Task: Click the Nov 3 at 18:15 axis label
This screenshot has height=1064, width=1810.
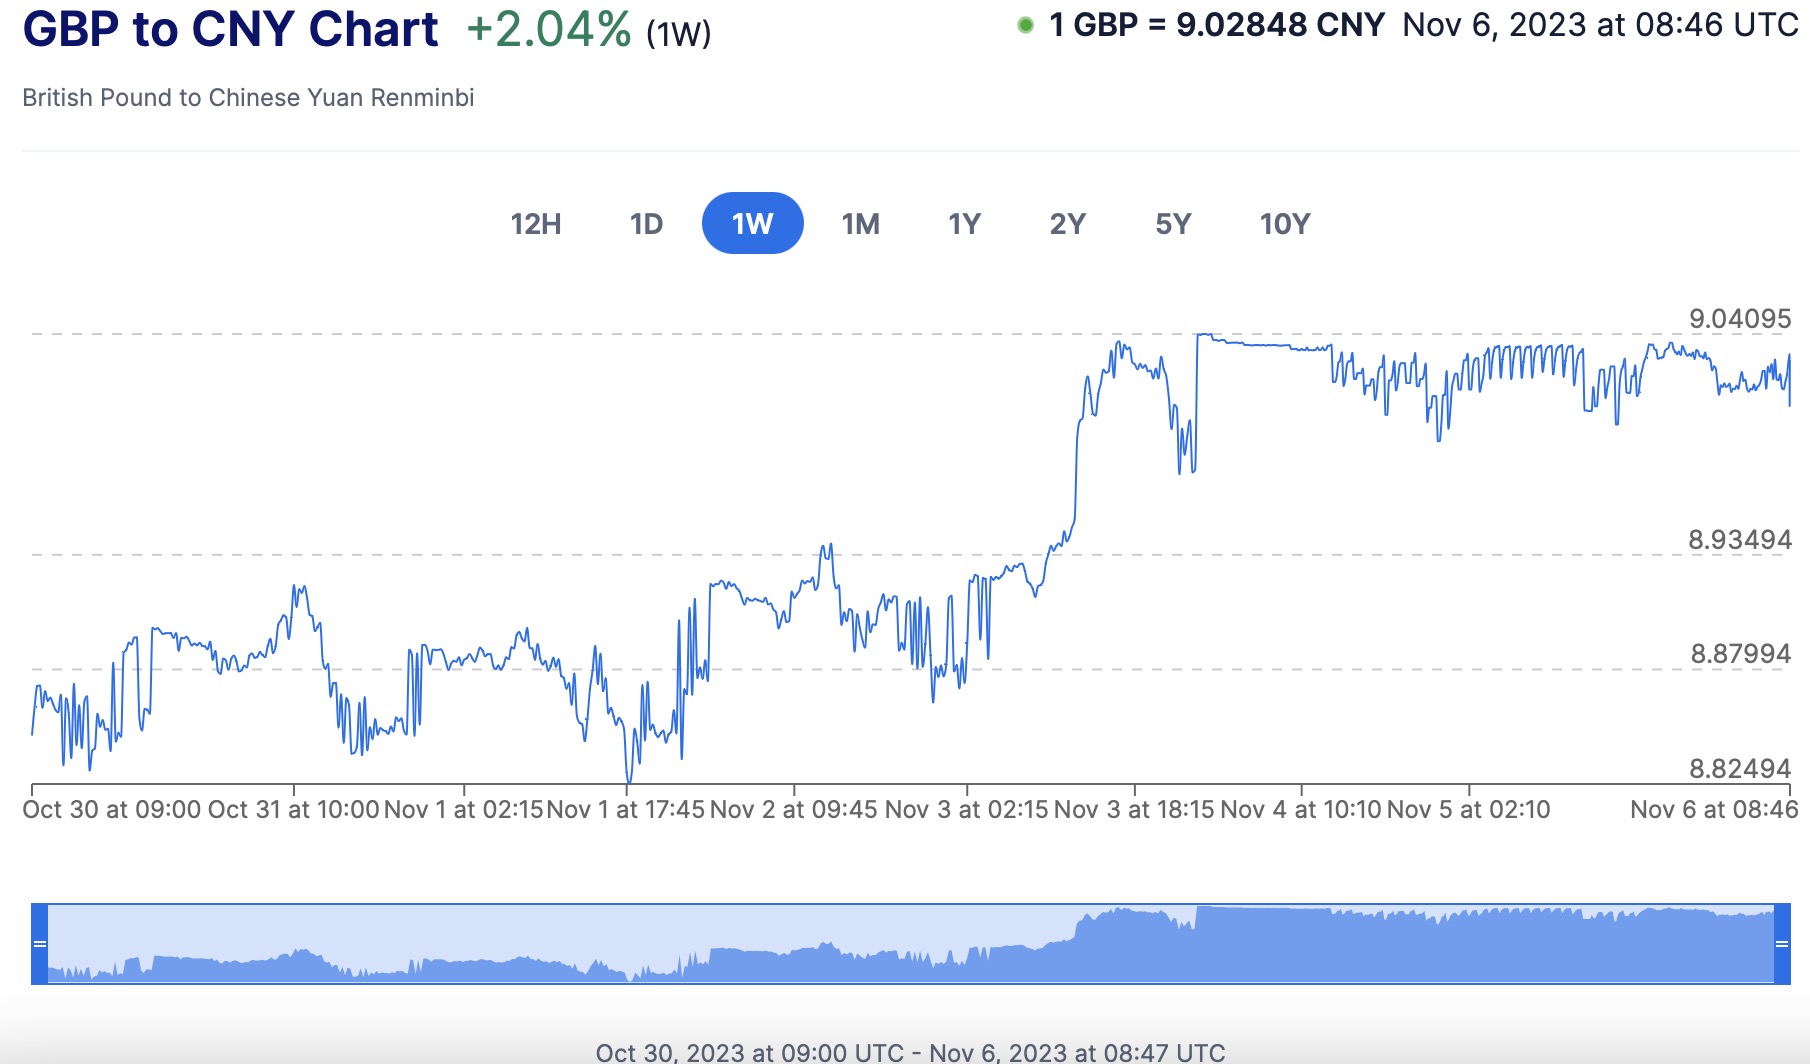Action: pyautogui.click(x=1134, y=810)
